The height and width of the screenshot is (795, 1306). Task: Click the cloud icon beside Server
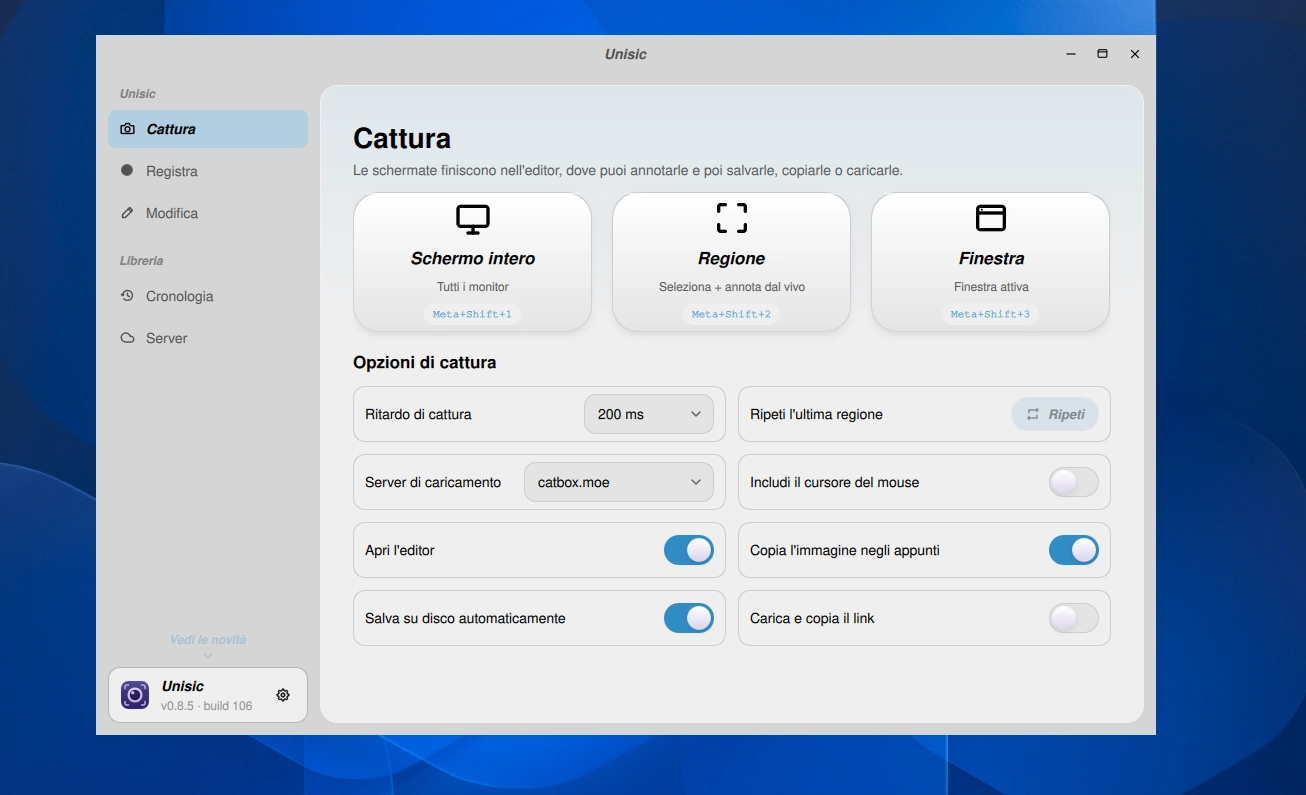[x=127, y=338]
